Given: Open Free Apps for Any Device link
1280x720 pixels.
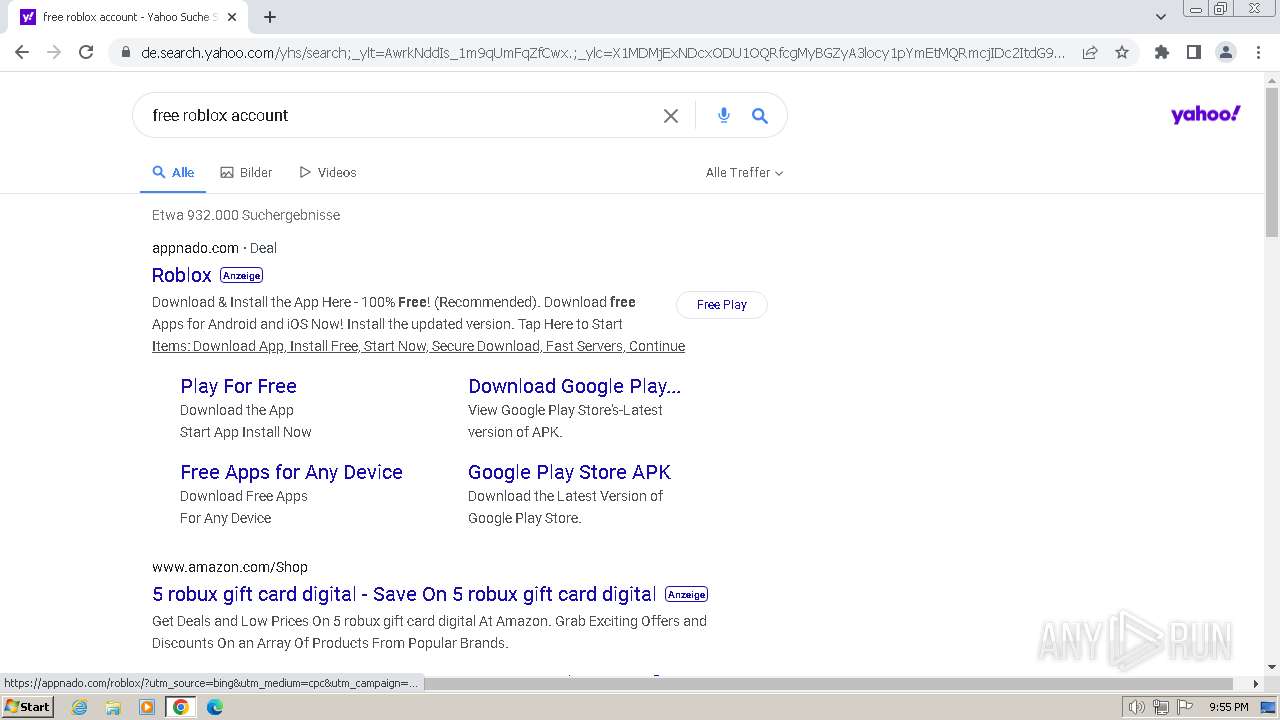Looking at the screenshot, I should (291, 472).
